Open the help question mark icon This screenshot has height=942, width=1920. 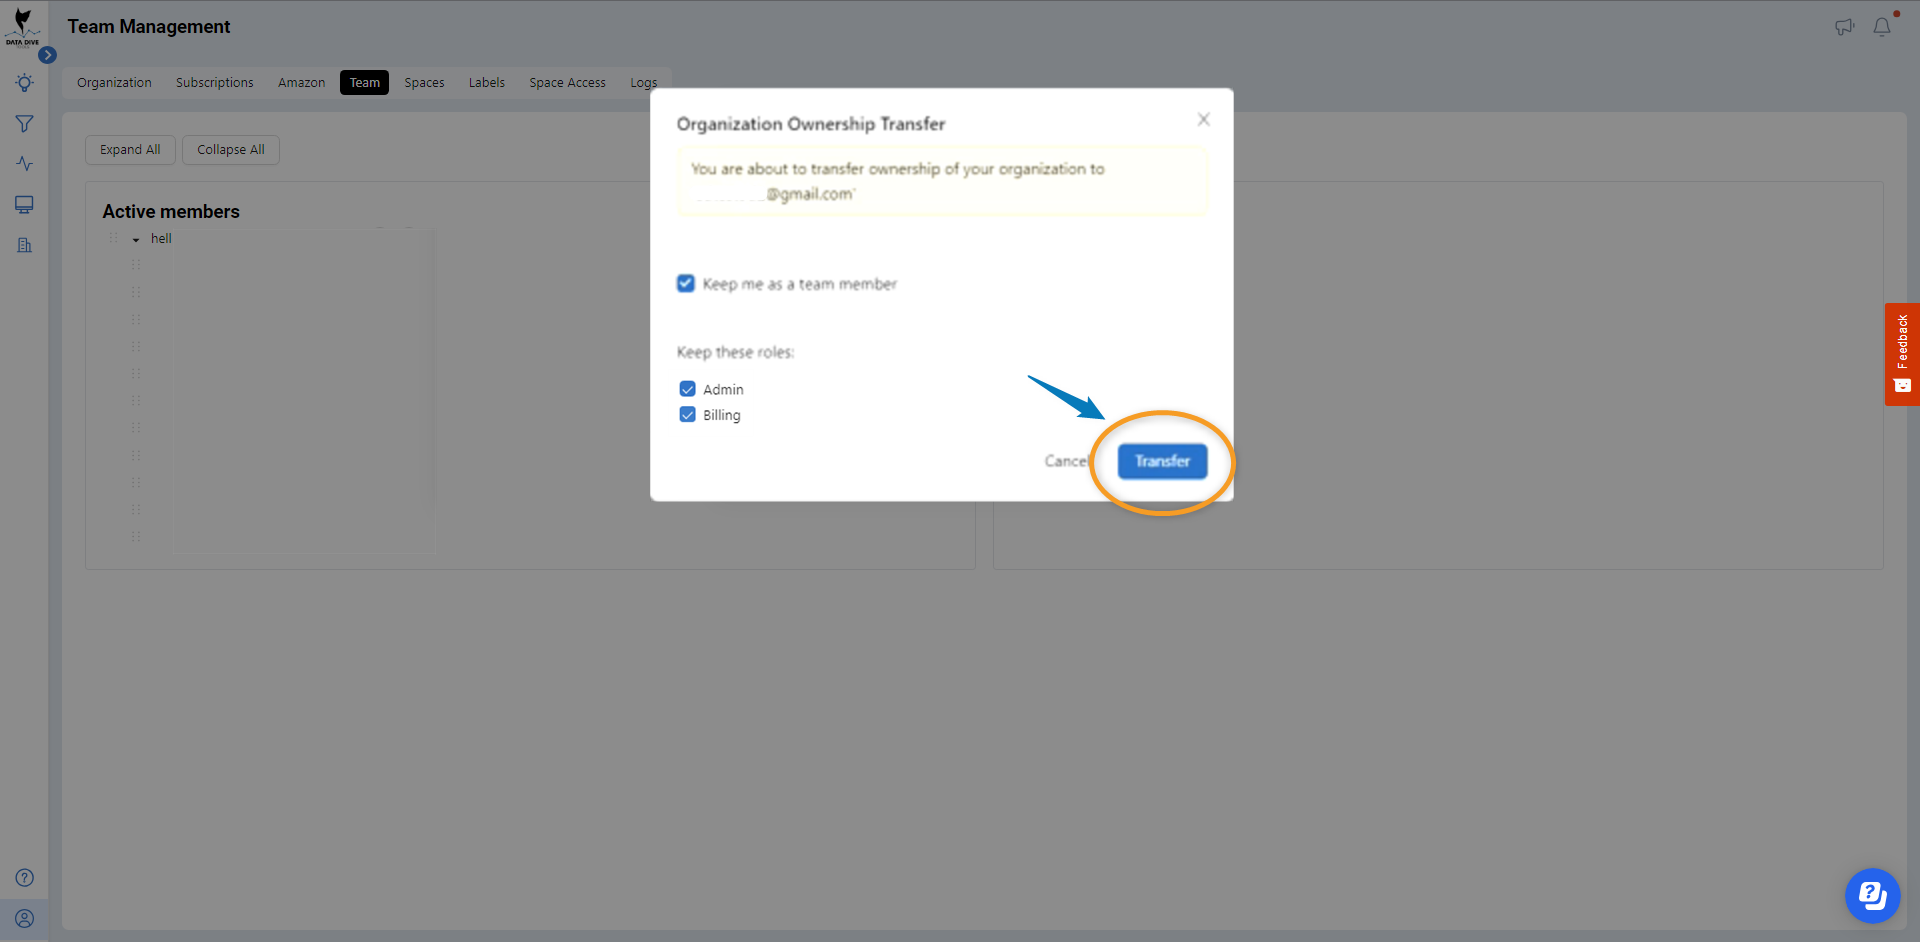click(x=24, y=878)
